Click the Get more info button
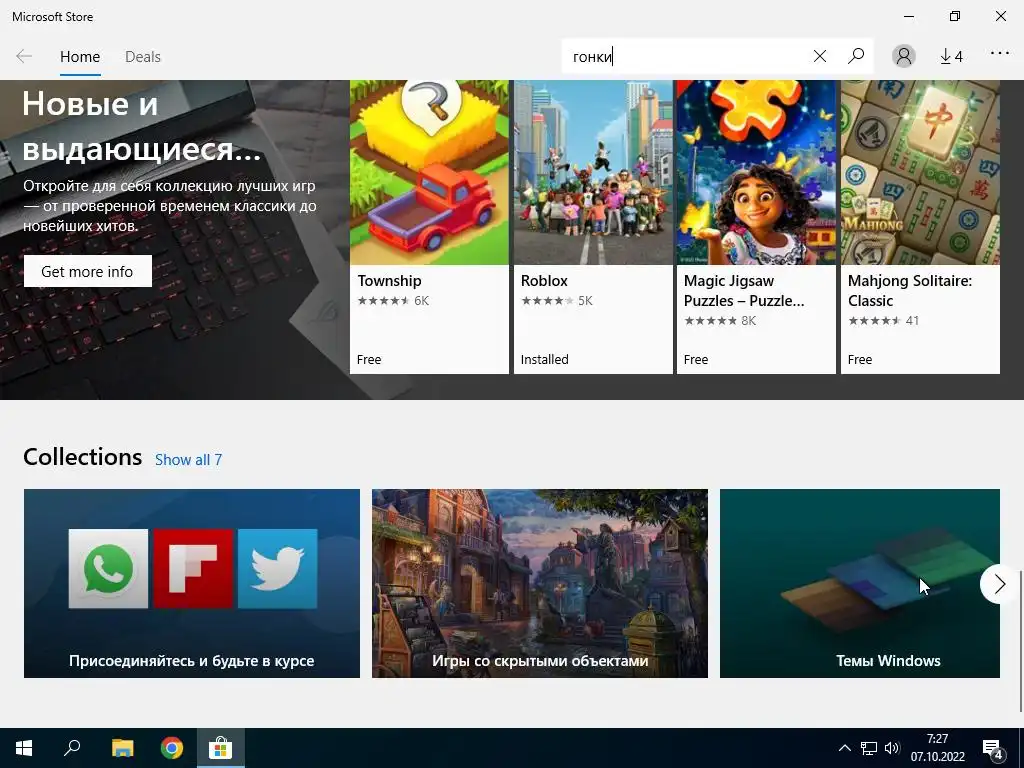The width and height of the screenshot is (1024, 768). (88, 271)
